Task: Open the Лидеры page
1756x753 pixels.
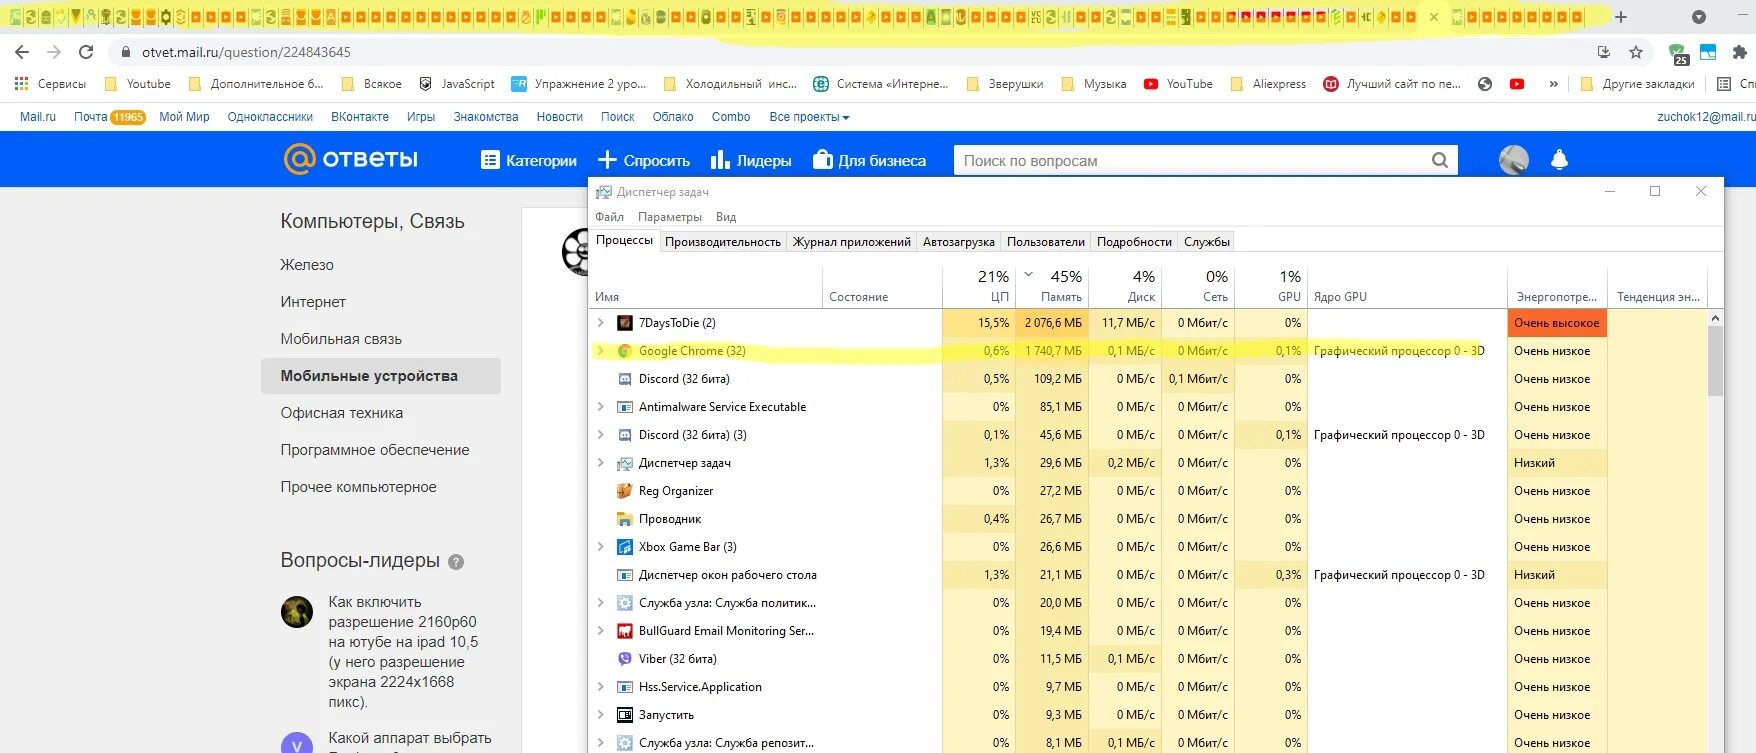Action: tap(751, 160)
